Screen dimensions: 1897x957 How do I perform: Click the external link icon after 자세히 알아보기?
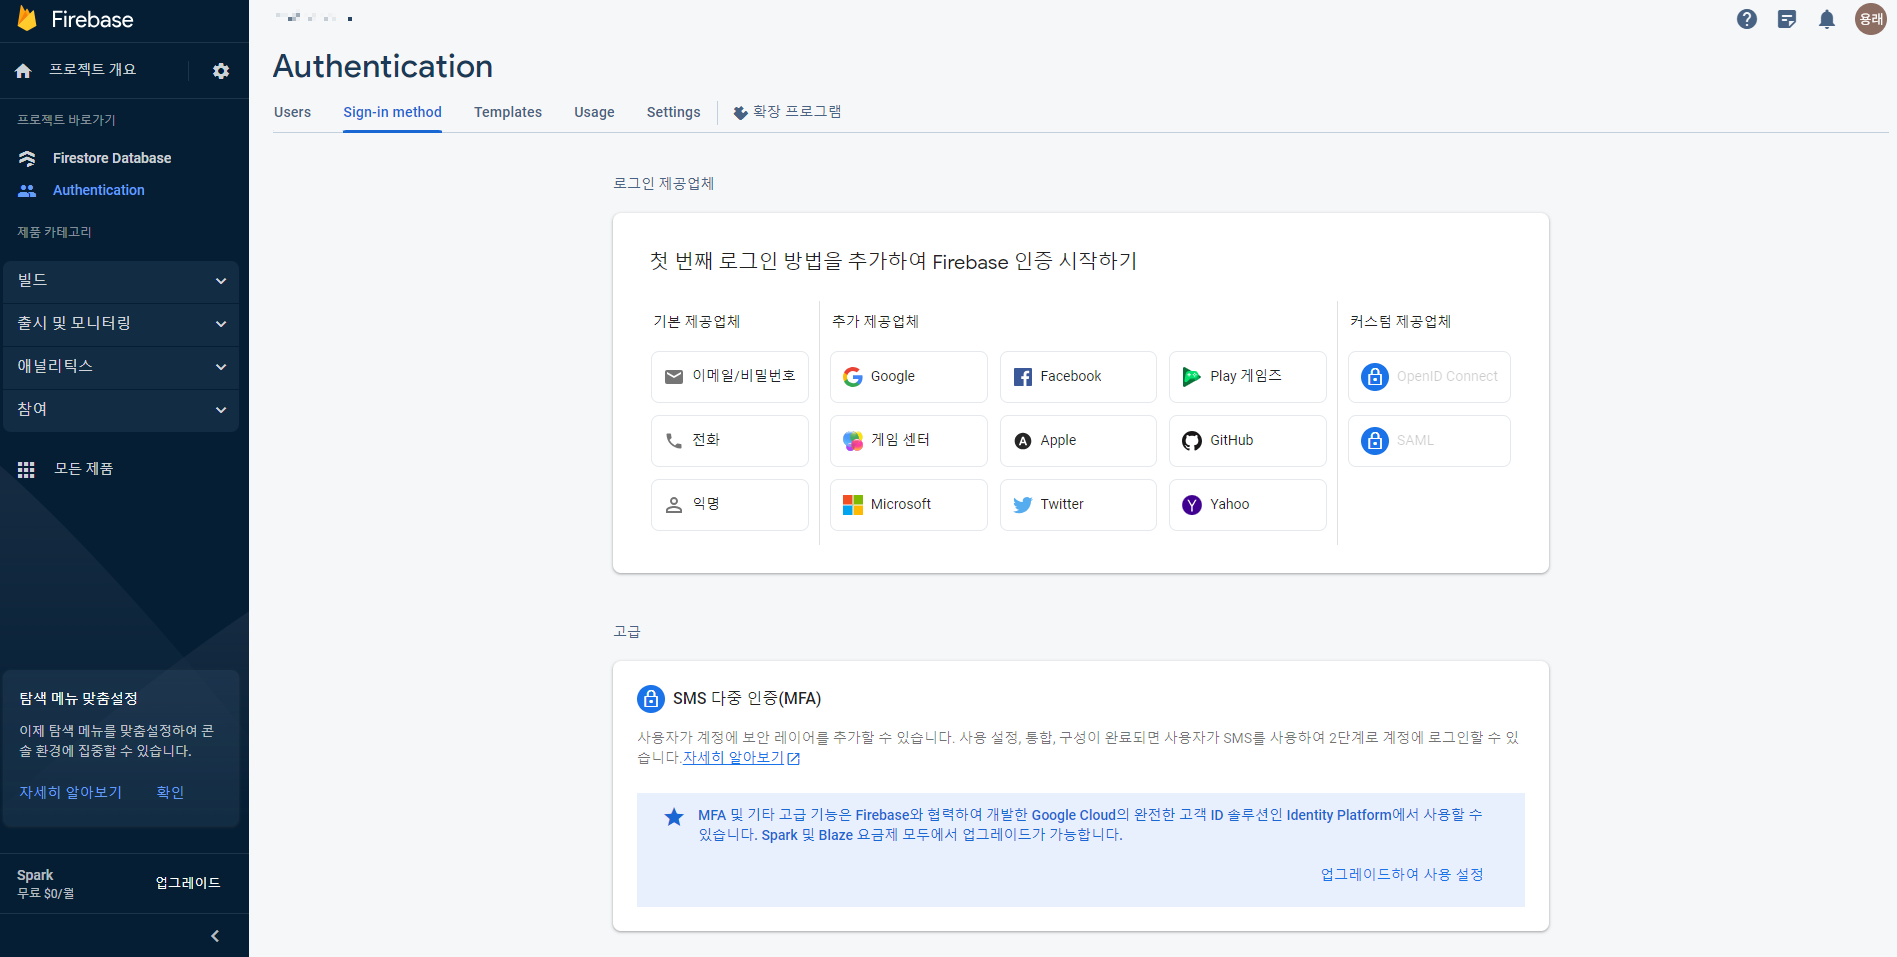pos(794,759)
